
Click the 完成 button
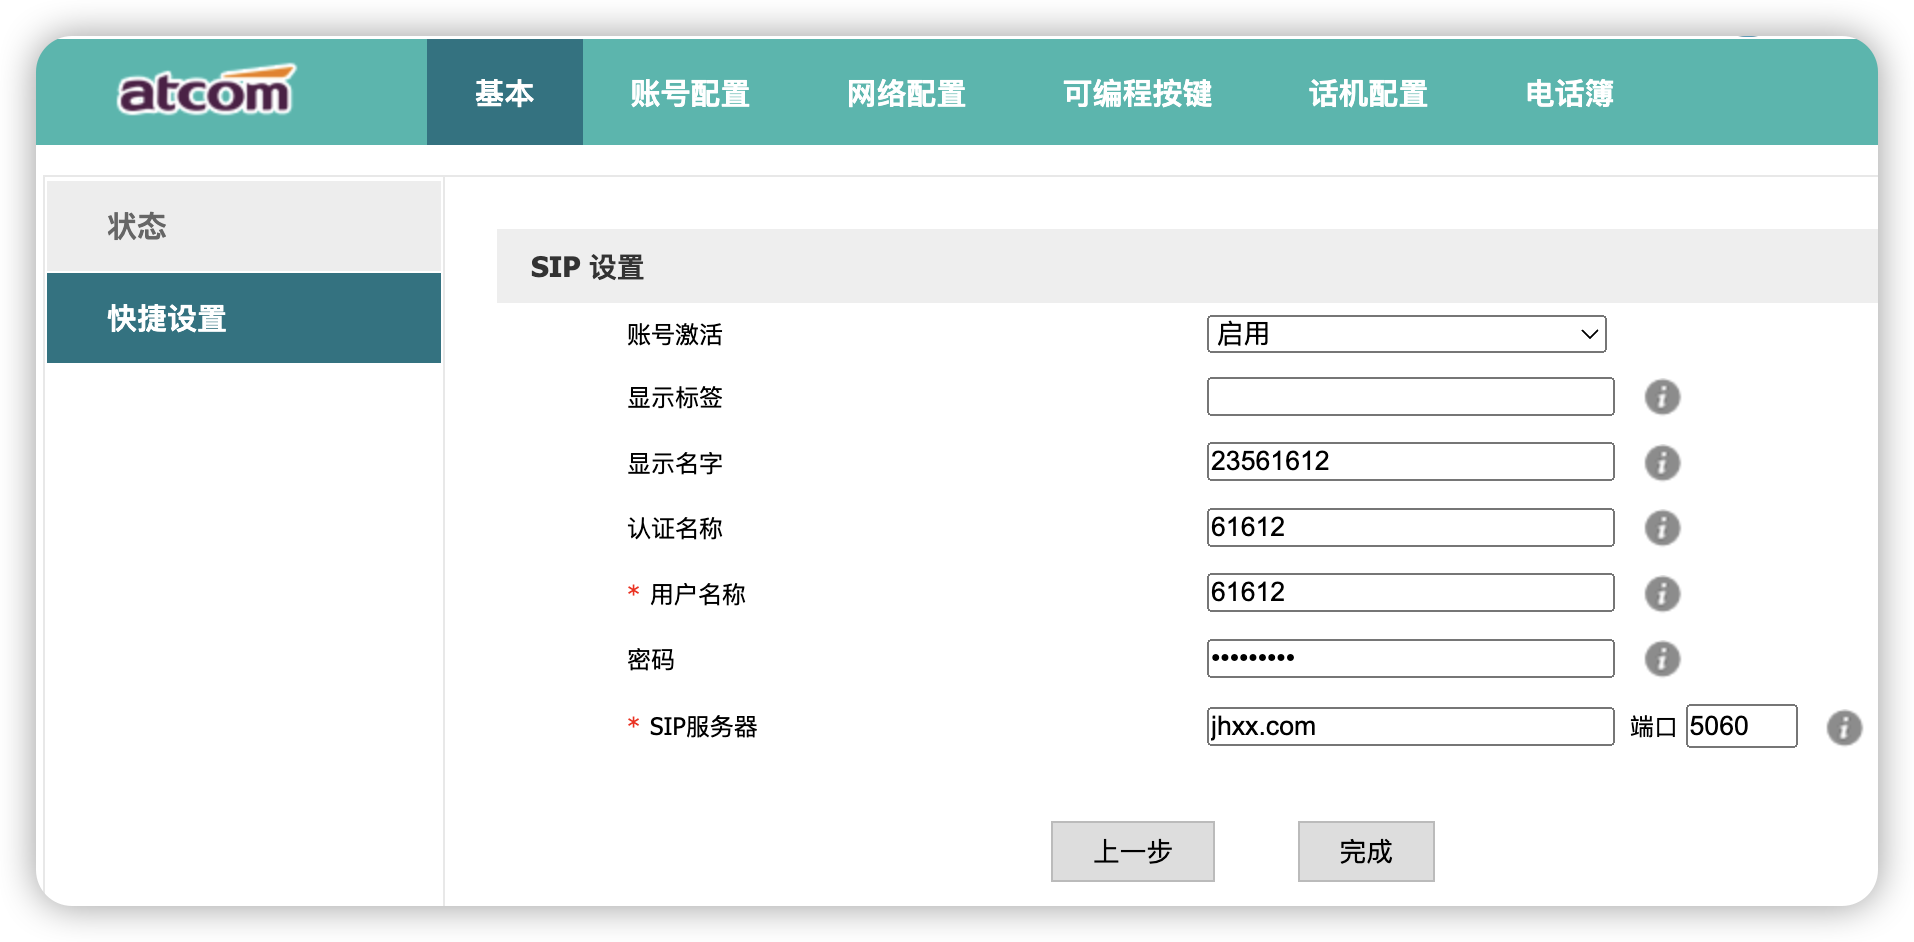point(1366,852)
